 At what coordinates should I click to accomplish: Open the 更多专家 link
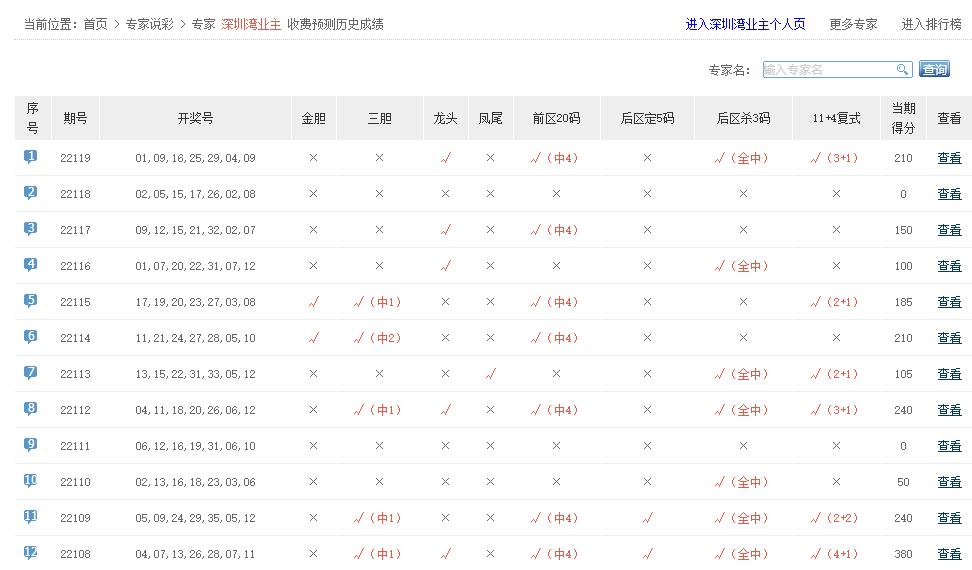(x=853, y=24)
